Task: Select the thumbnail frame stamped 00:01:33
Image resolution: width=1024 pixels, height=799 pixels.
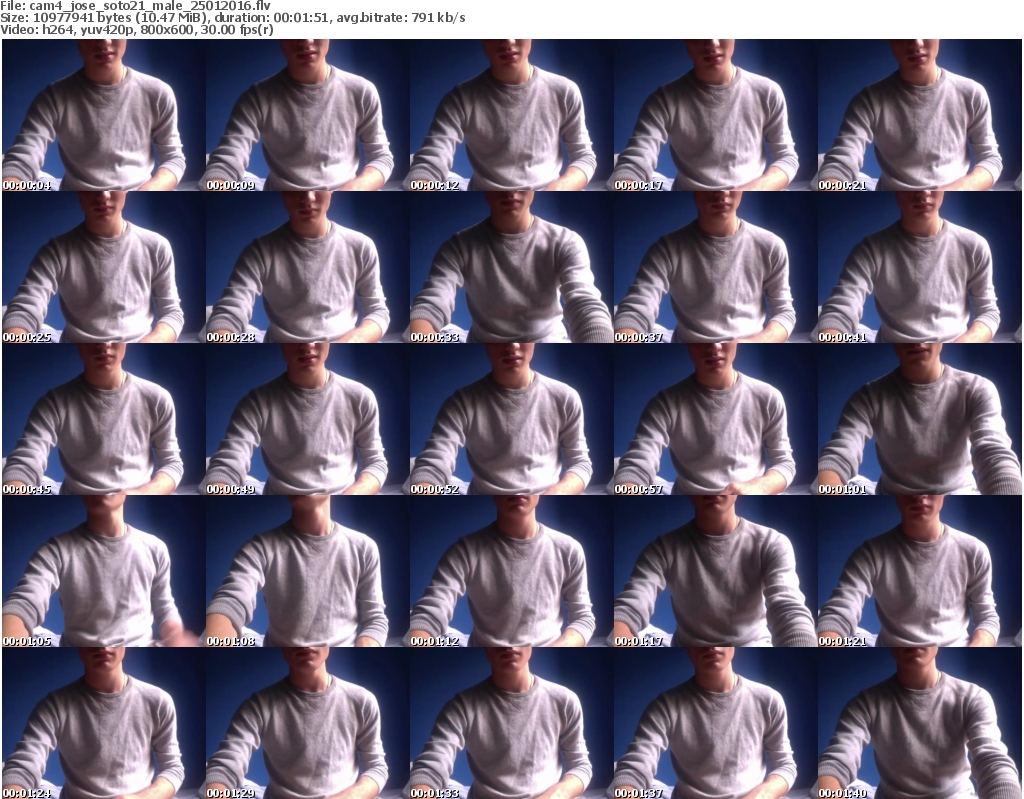Action: pyautogui.click(x=511, y=723)
